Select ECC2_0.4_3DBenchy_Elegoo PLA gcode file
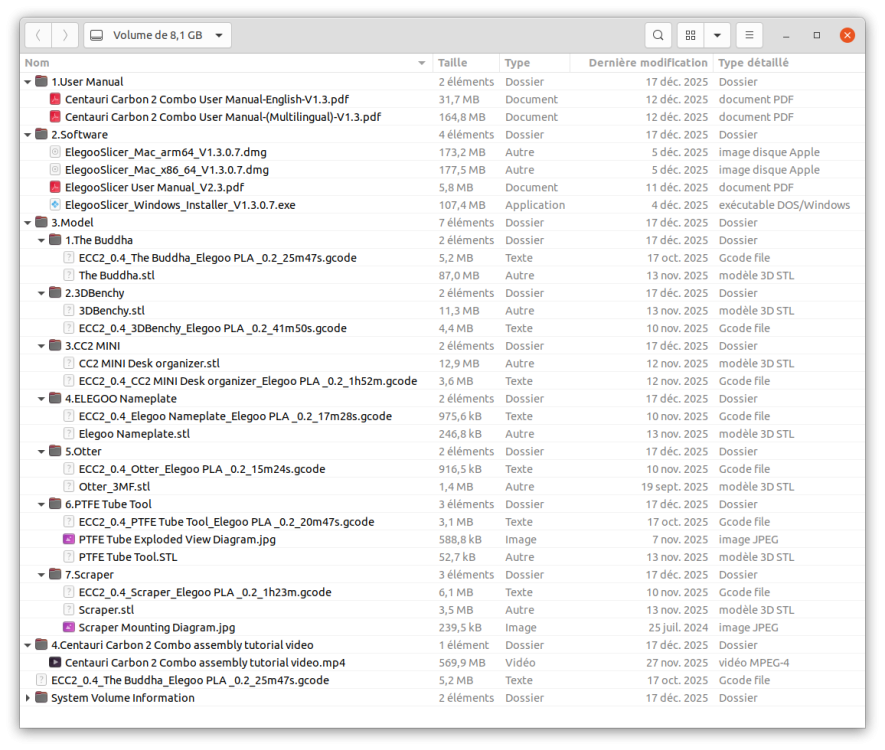Screen dimensions: 885x750 point(212,328)
